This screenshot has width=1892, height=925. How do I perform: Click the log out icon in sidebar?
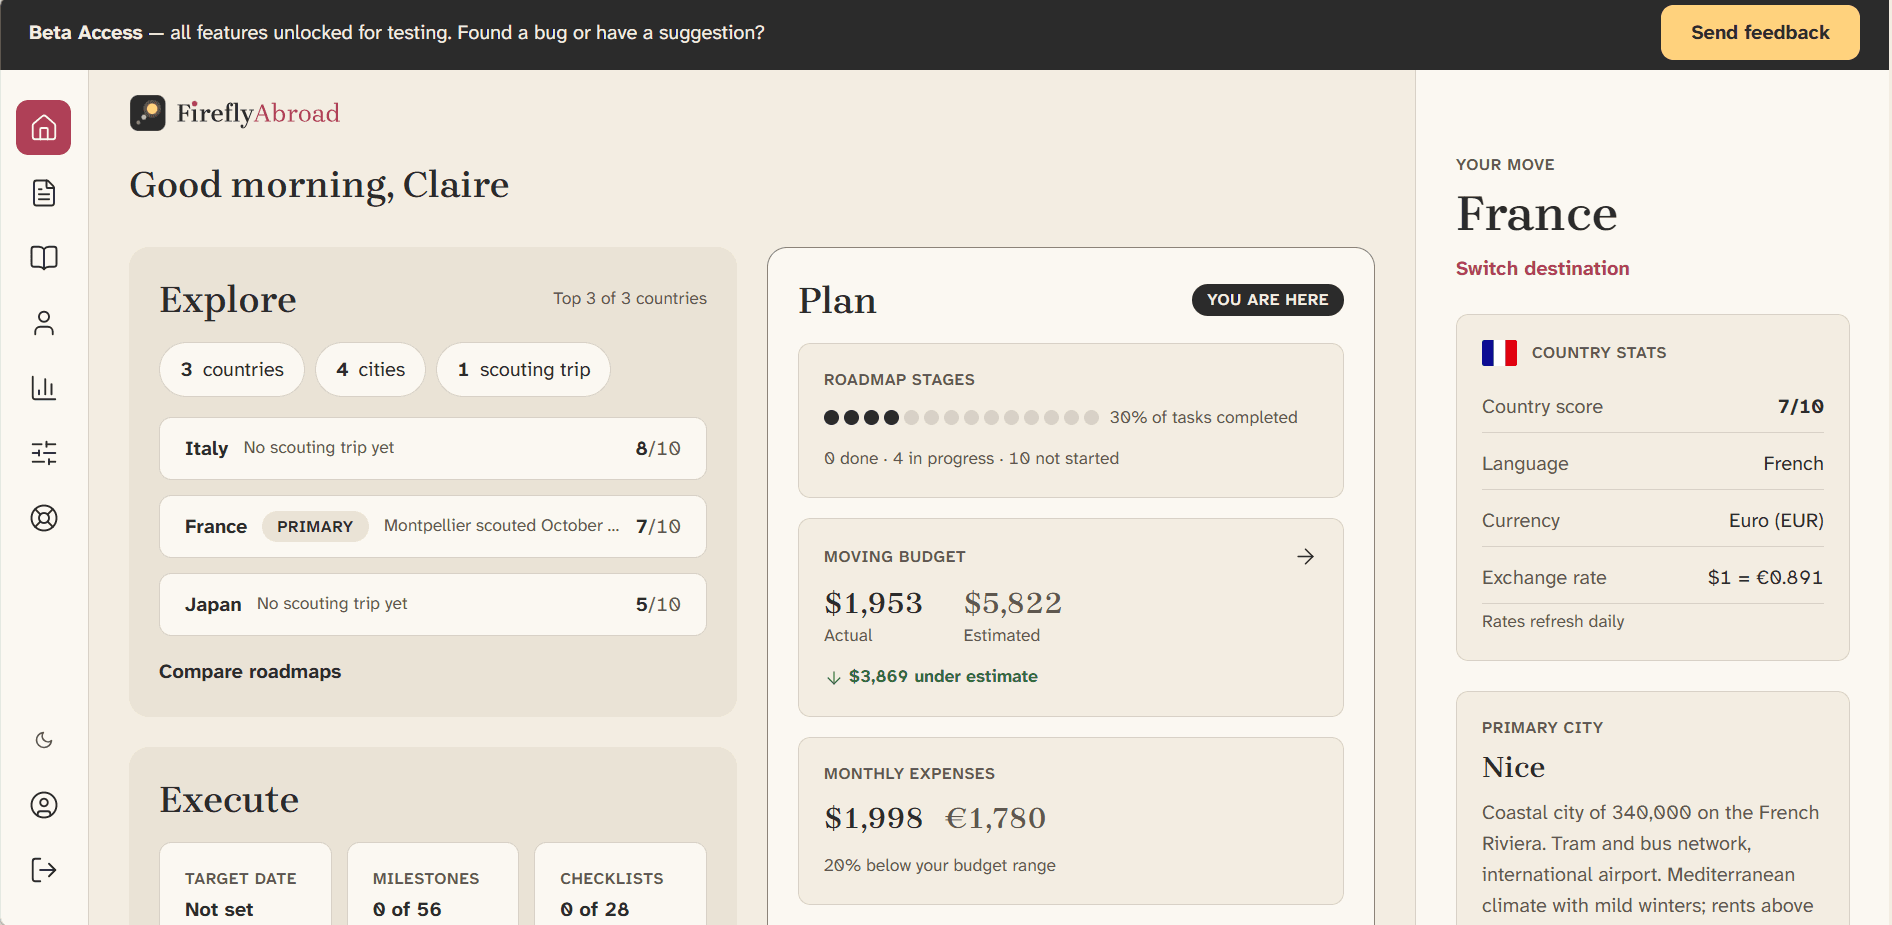click(44, 870)
